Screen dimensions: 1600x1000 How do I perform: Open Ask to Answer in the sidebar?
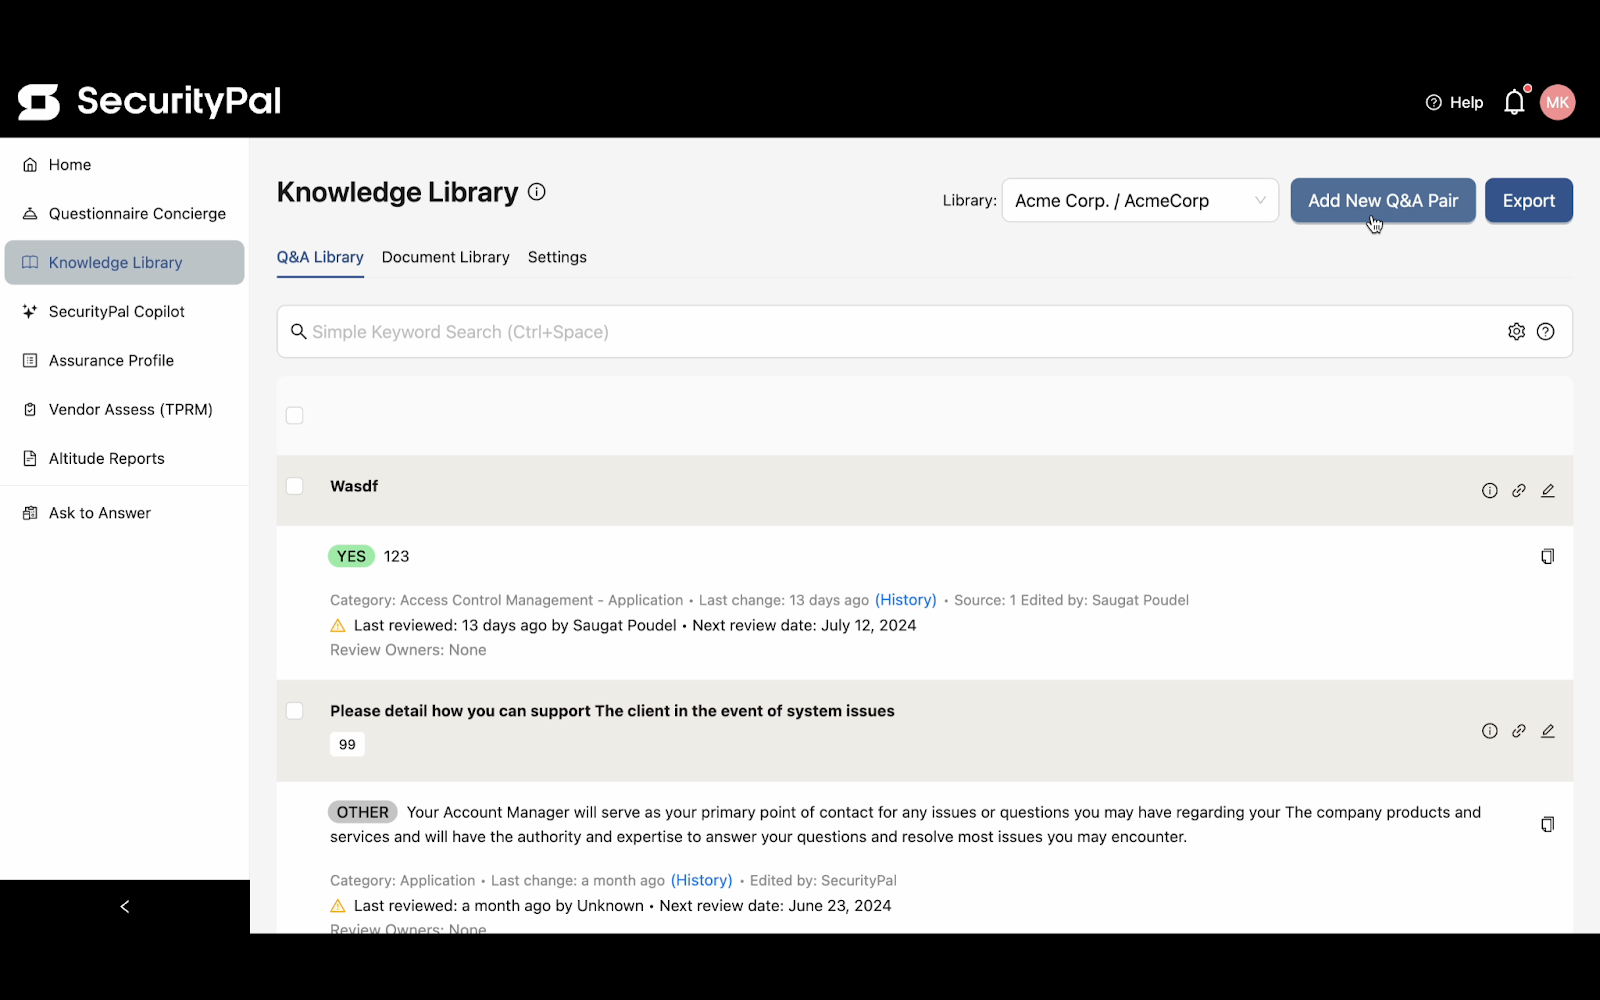pos(125,513)
